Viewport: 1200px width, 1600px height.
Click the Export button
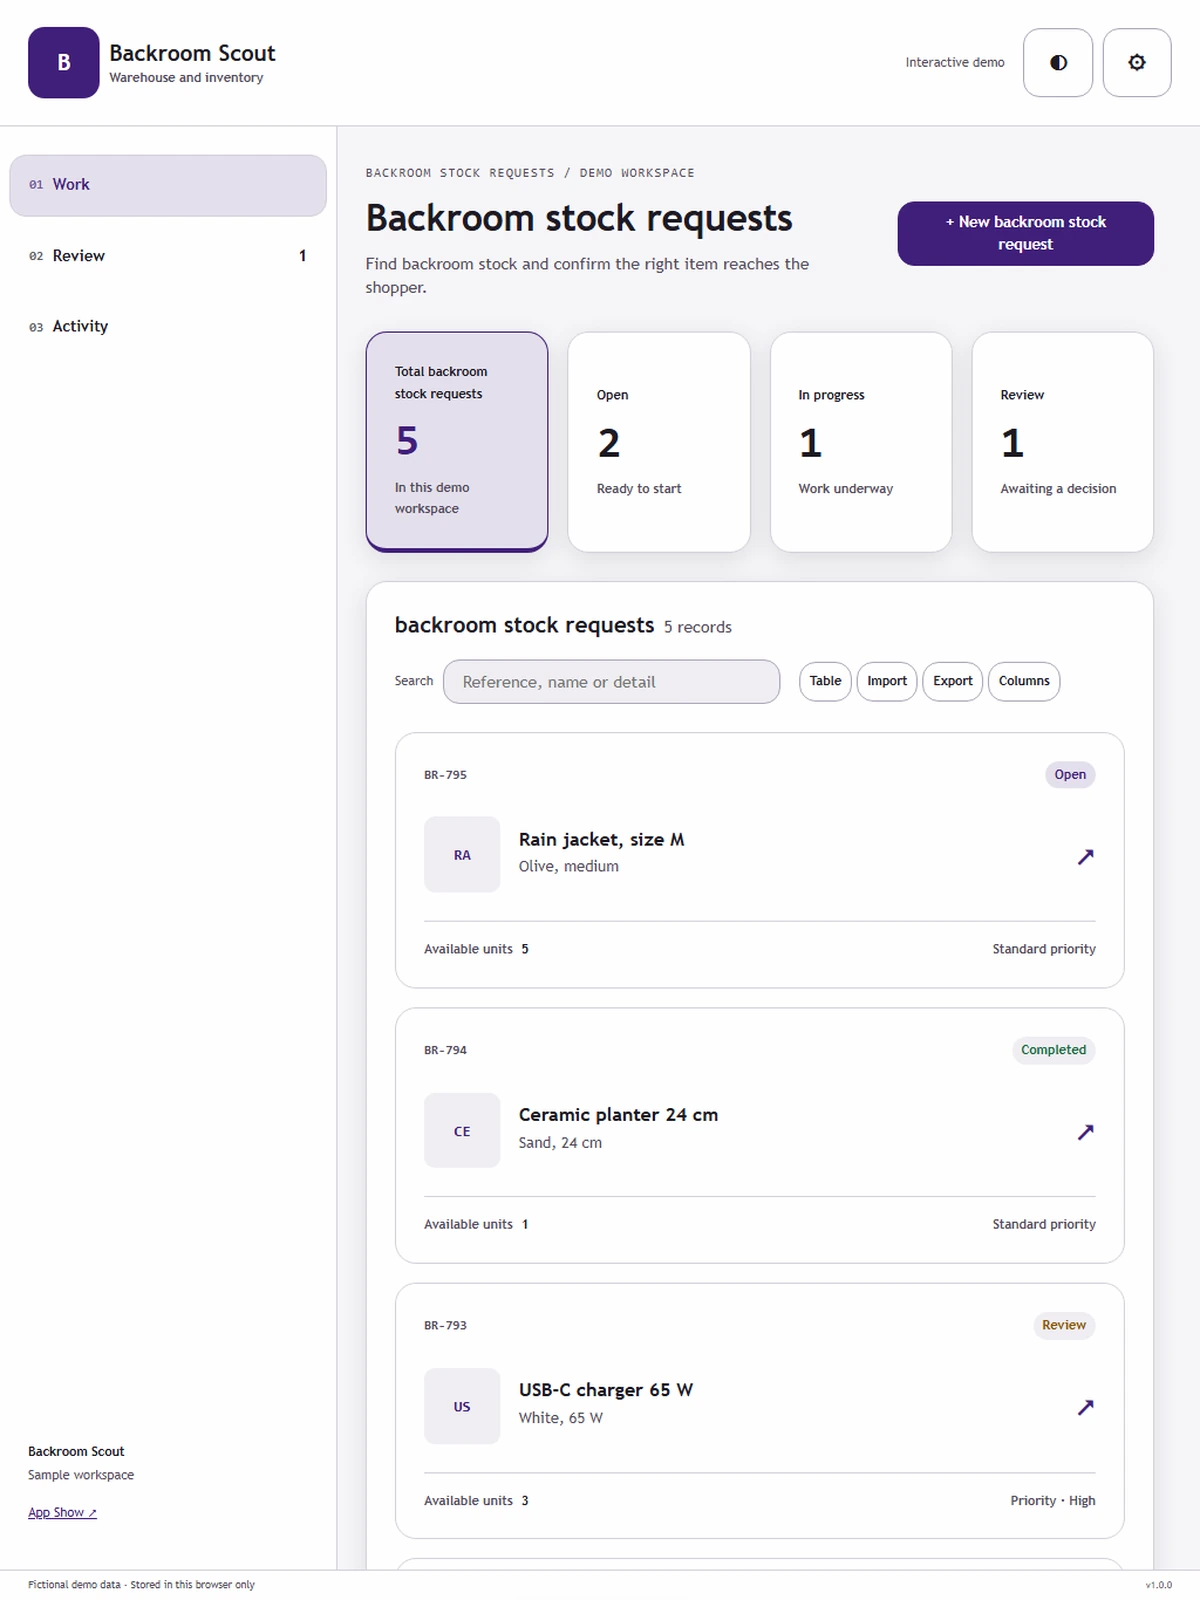click(x=952, y=681)
